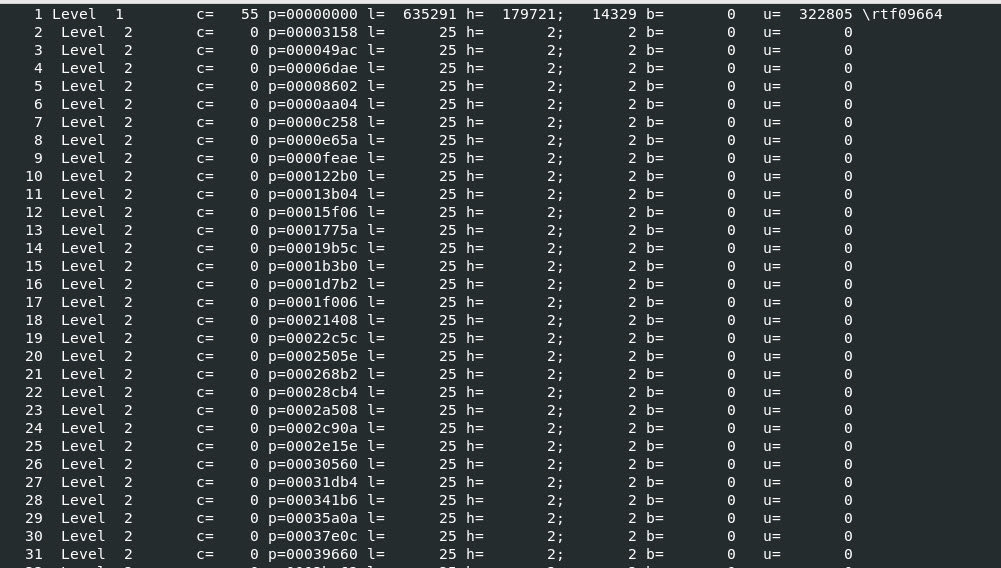Click the address p=0001b3b0 on line 15

coord(312,266)
